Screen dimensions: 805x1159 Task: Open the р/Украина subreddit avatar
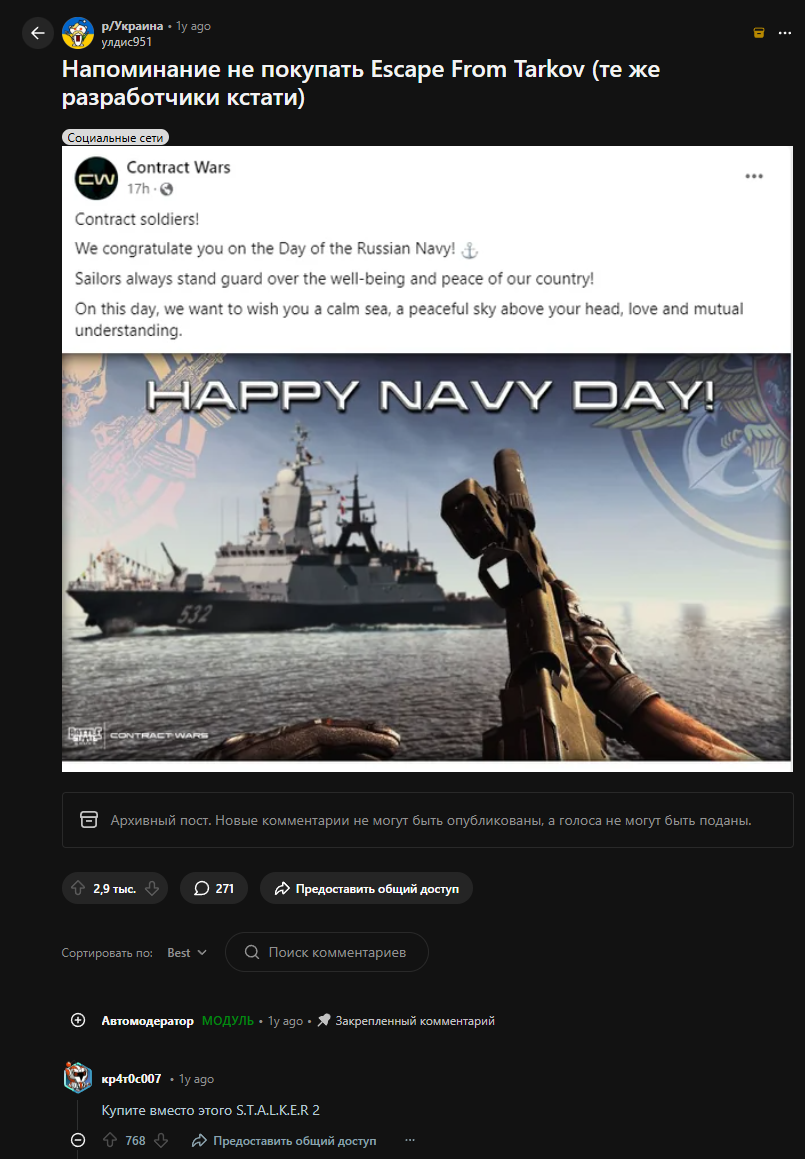tap(78, 33)
